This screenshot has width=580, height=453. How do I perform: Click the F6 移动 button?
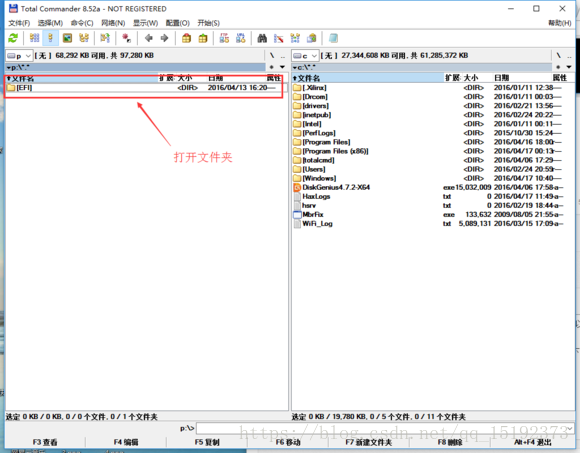[288, 442]
